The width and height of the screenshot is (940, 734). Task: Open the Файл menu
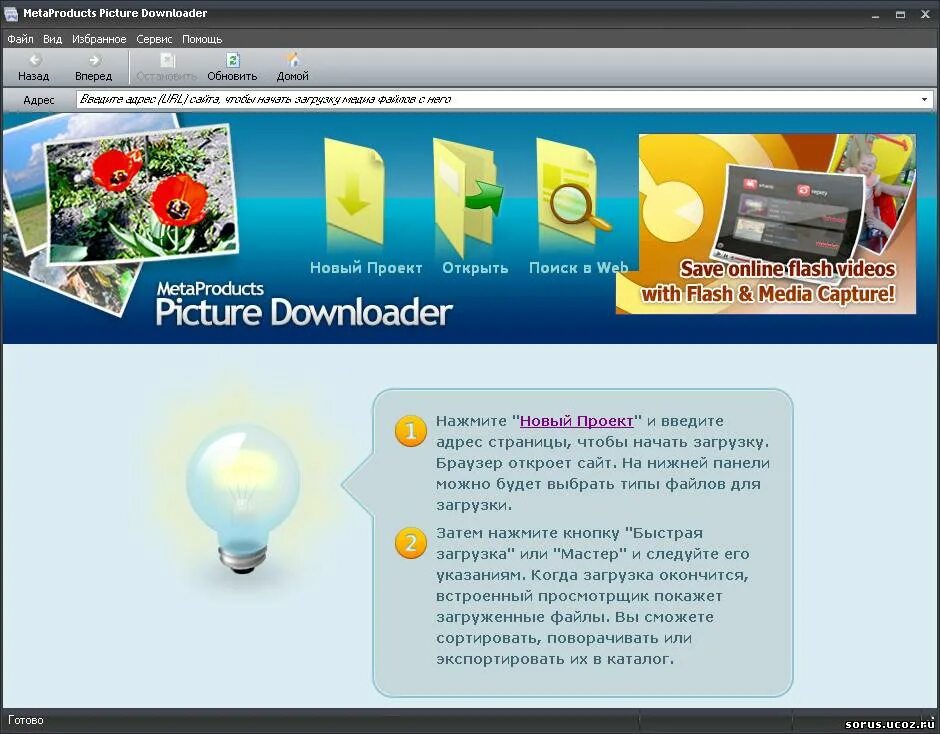click(20, 39)
